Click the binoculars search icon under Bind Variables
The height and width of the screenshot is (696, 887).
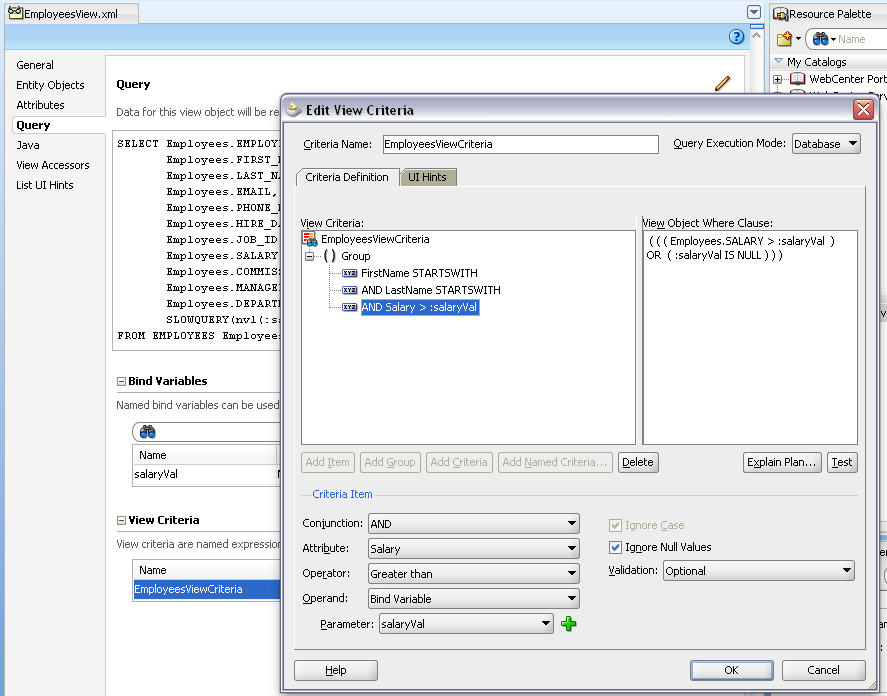(148, 432)
